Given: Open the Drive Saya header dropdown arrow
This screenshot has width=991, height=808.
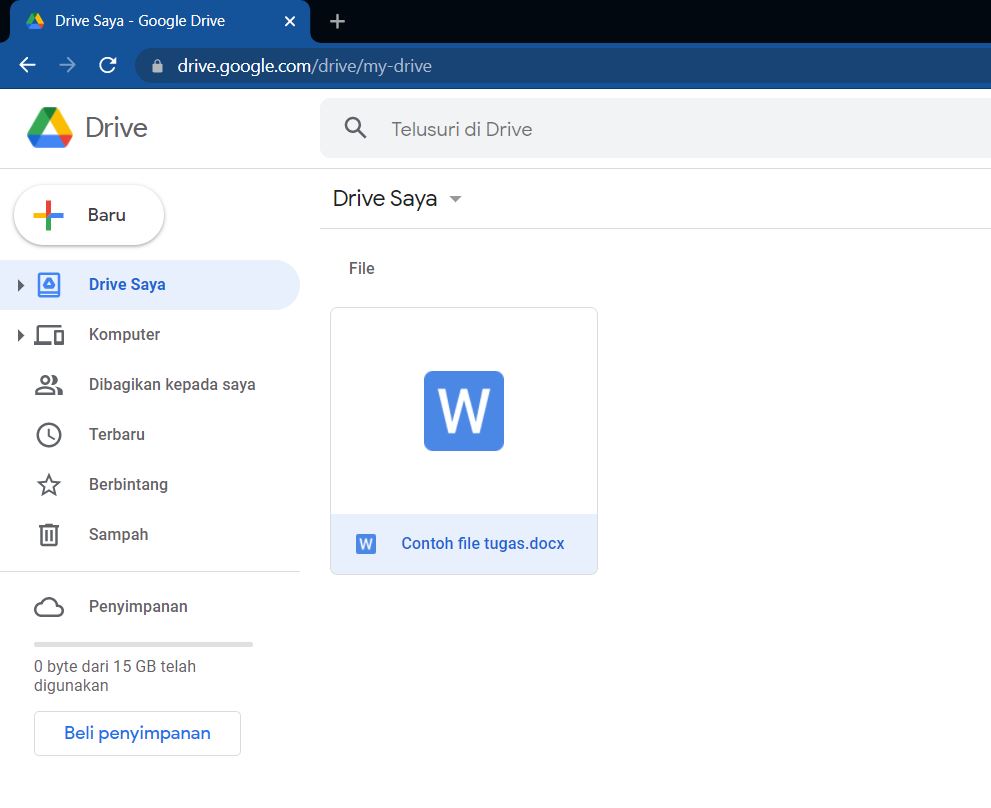Looking at the screenshot, I should 455,199.
